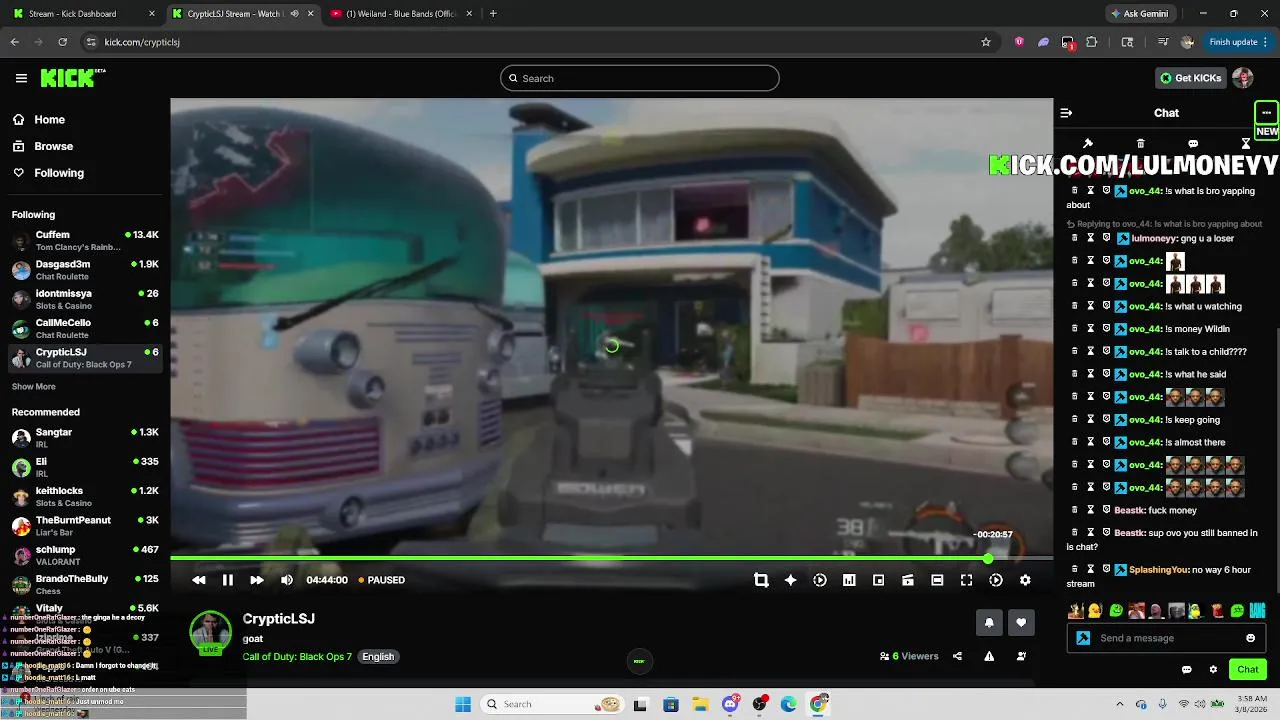This screenshot has width=1280, height=720.
Task: Open a new browser tab plus button
Action: [493, 14]
